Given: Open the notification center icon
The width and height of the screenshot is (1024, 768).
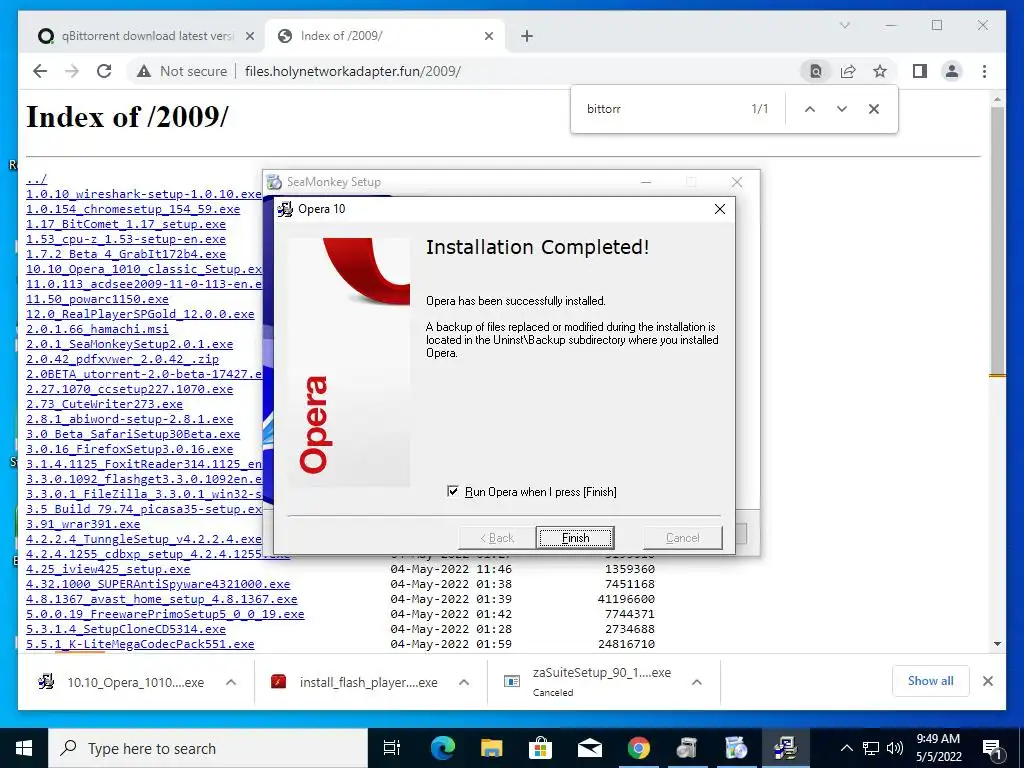Looking at the screenshot, I should [992, 748].
